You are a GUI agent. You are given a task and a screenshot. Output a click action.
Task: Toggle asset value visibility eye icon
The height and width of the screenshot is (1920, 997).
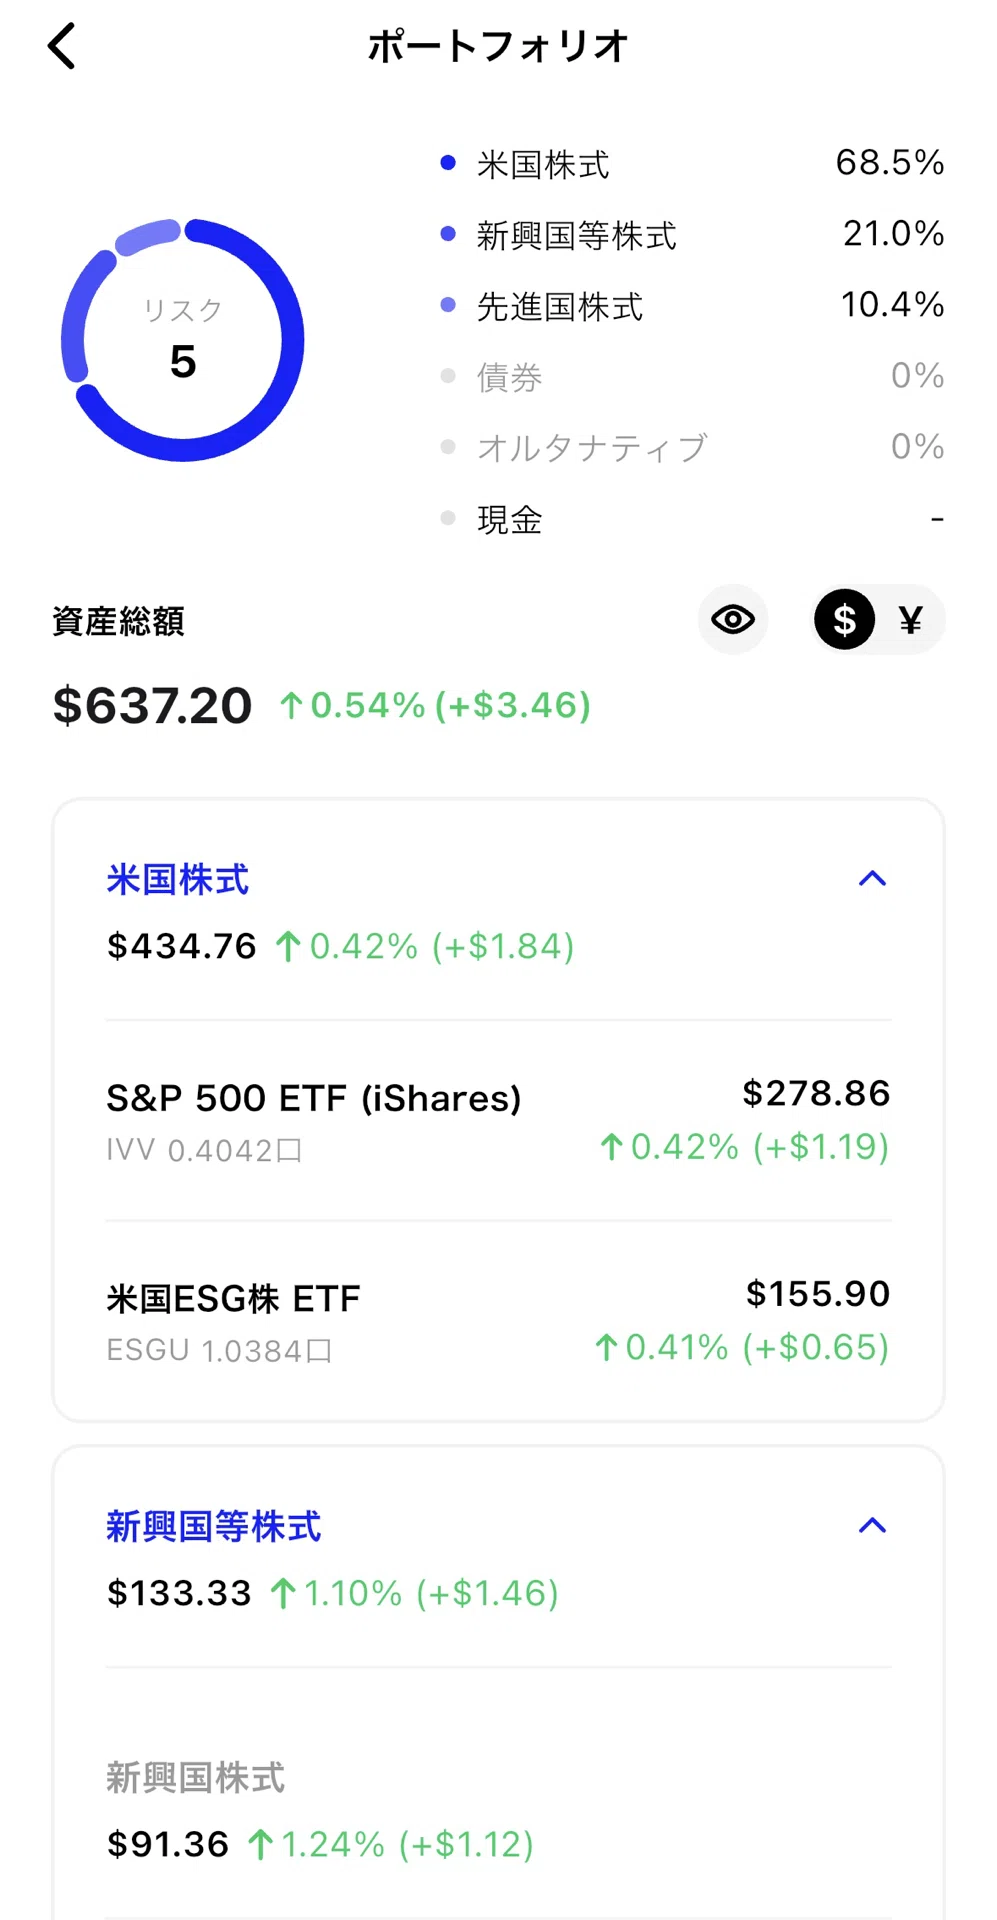pos(733,620)
